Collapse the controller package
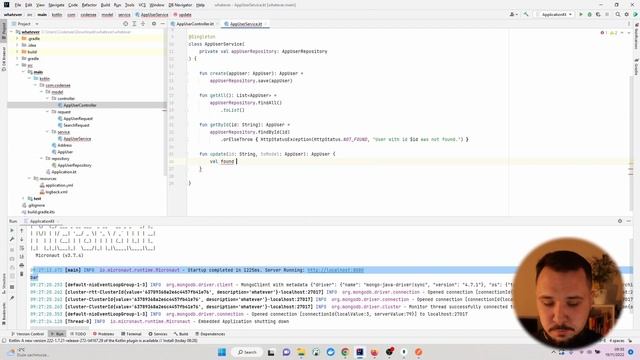Viewport: 640px width, 360px height. (x=47, y=98)
